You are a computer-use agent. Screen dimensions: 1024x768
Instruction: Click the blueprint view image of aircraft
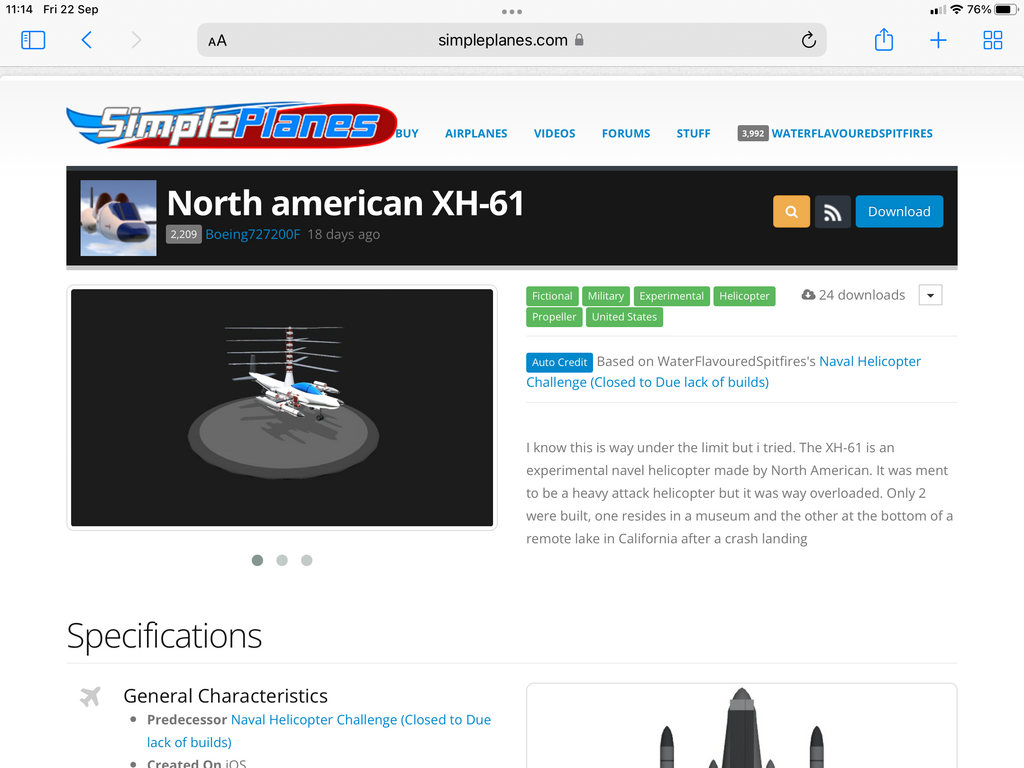(742, 726)
